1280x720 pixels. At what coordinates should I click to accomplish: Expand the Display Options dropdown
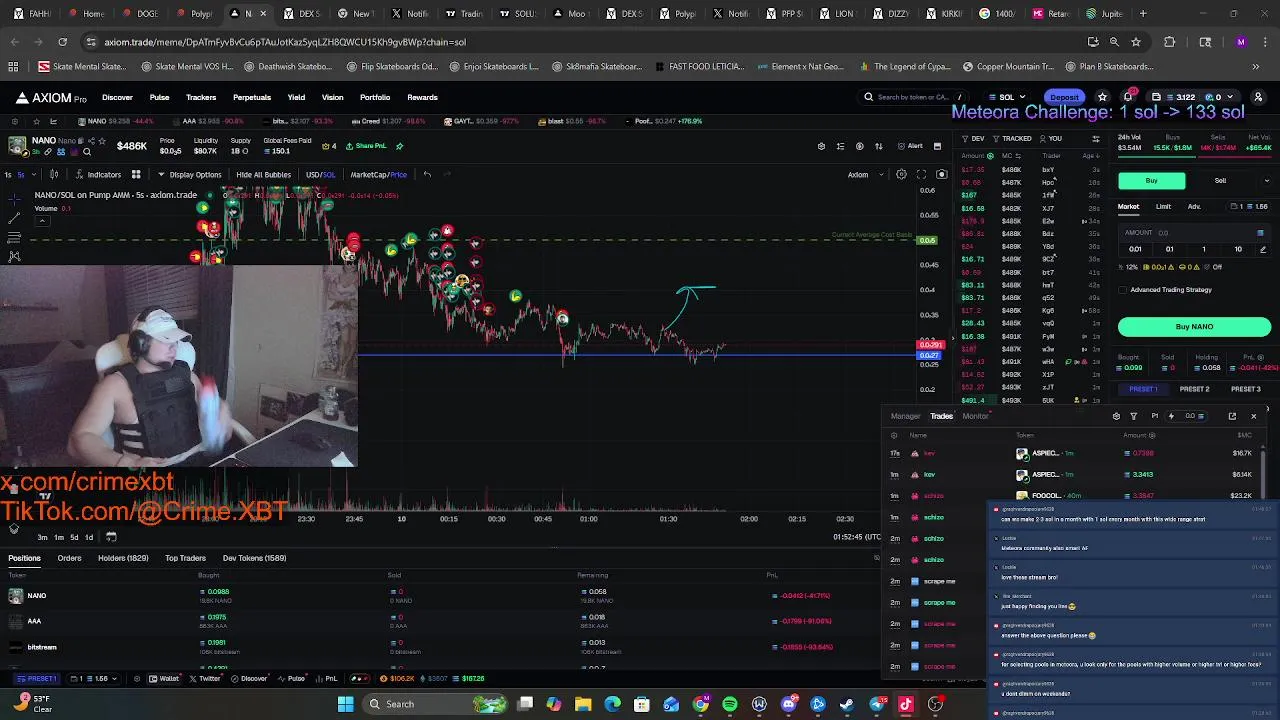coord(190,175)
